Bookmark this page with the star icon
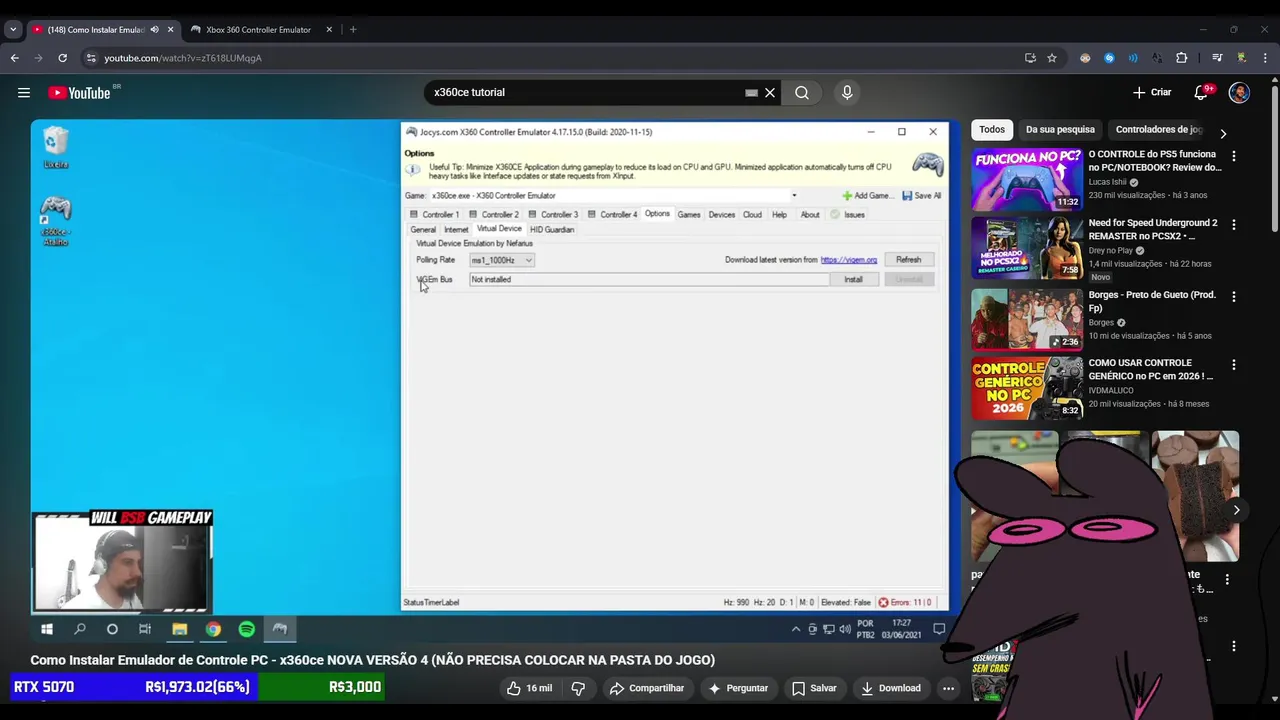The height and width of the screenshot is (720, 1280). (1052, 58)
